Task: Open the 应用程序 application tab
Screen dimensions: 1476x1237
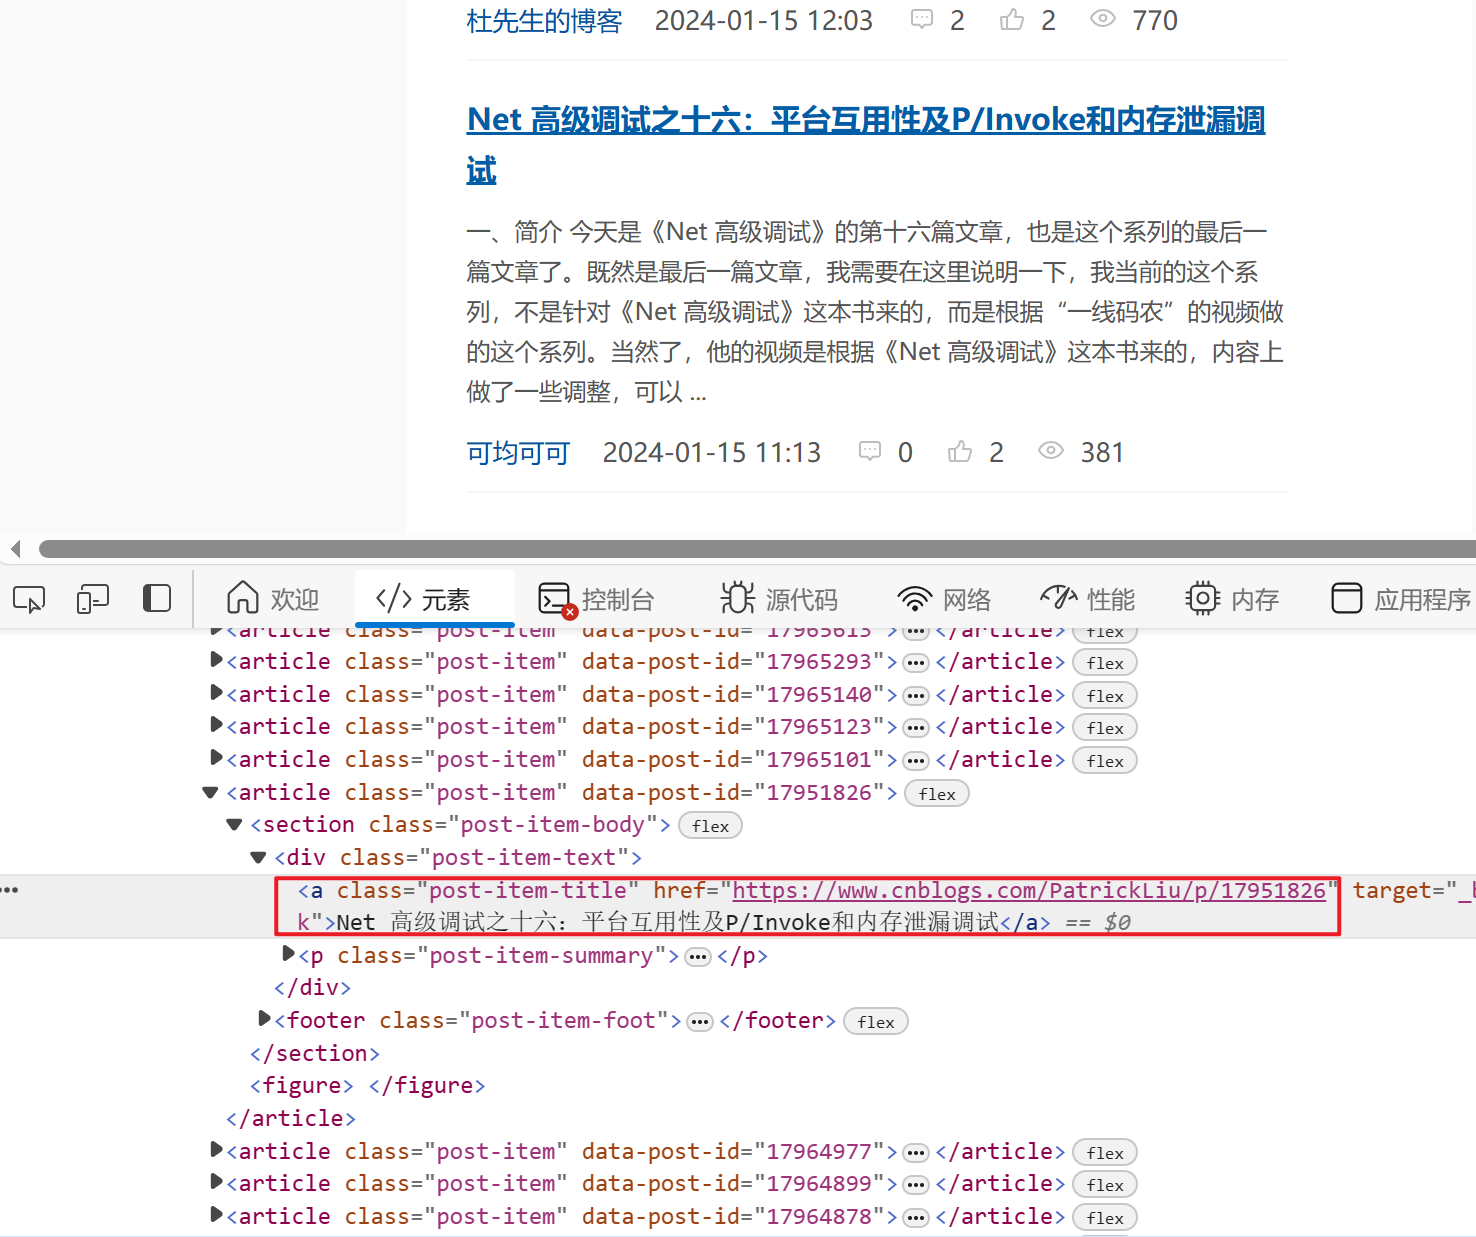Action: pyautogui.click(x=1401, y=599)
